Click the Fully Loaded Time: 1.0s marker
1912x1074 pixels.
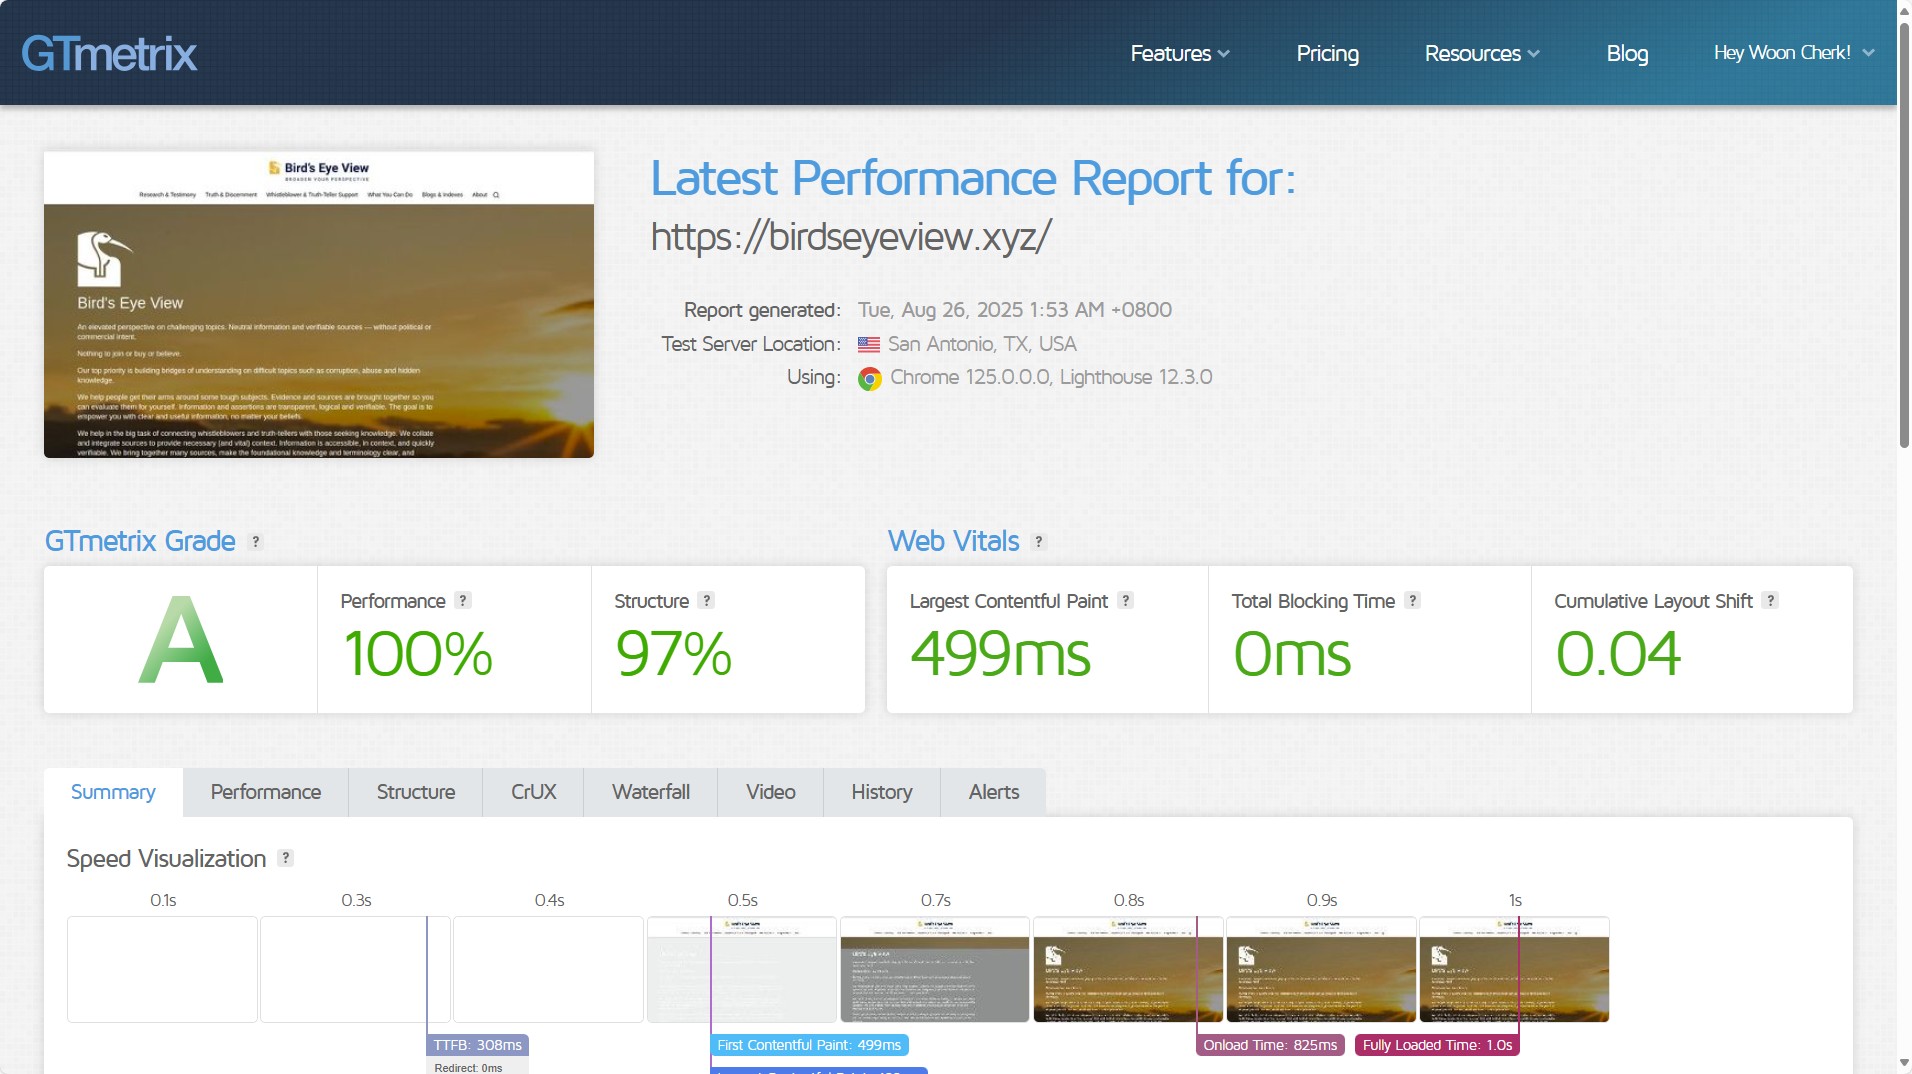coord(1437,1045)
